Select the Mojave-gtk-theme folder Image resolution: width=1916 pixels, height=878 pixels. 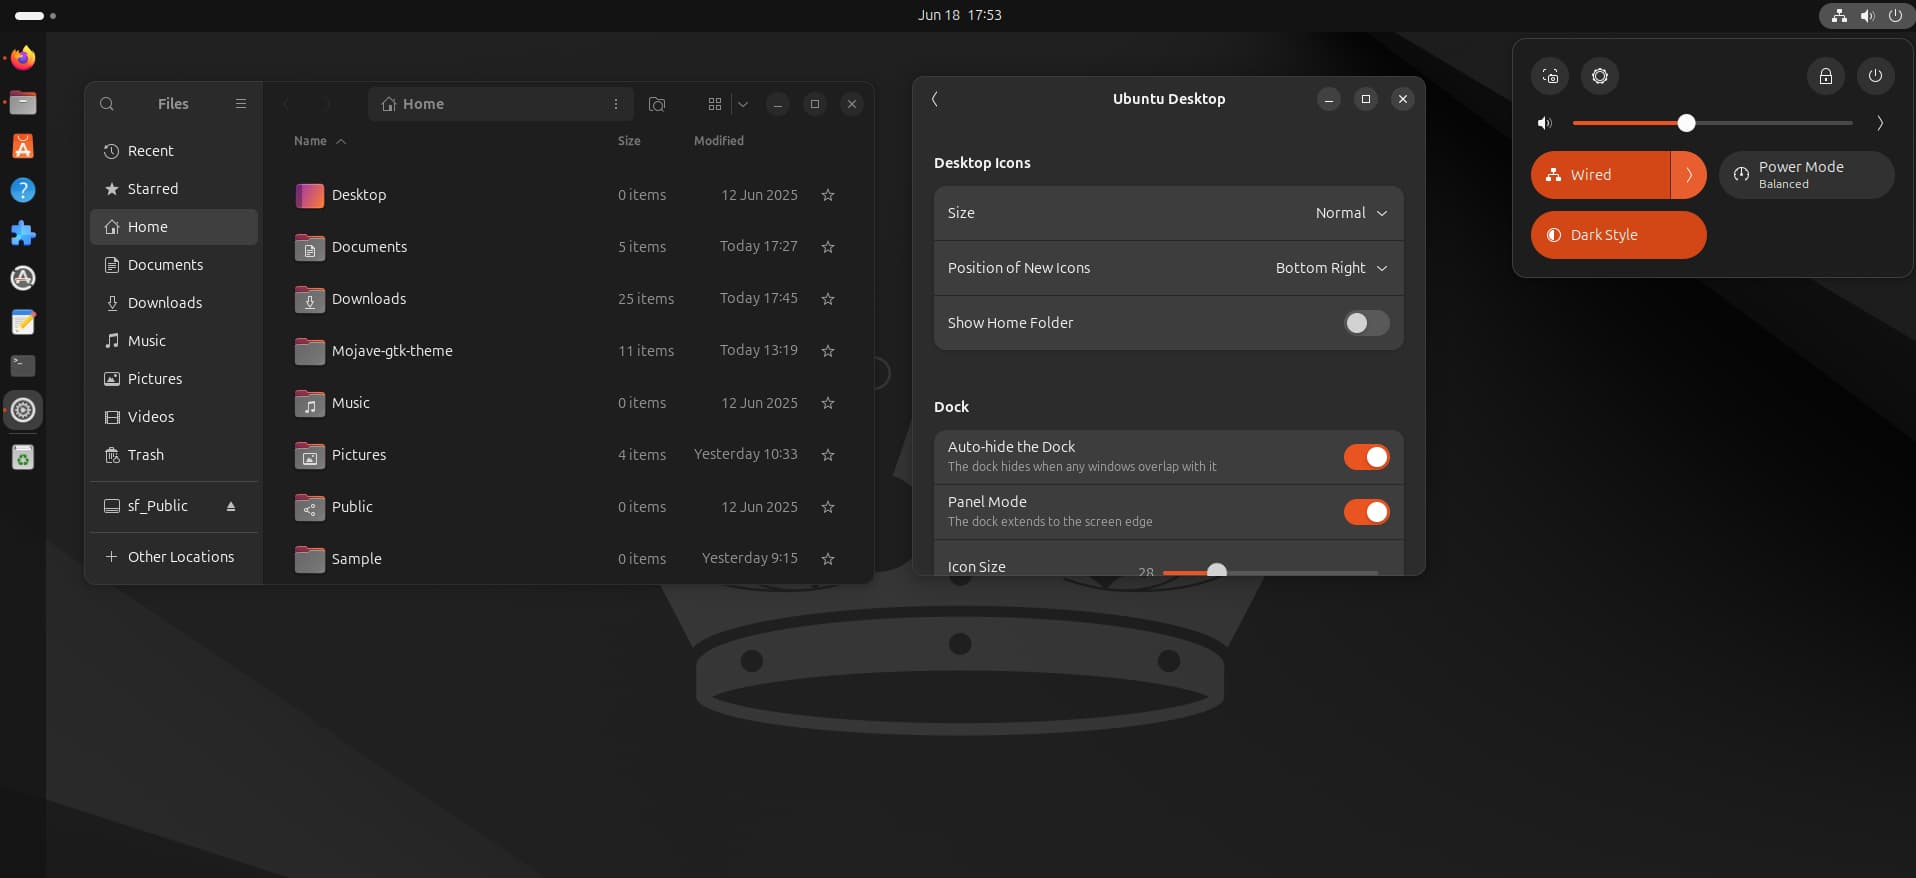pyautogui.click(x=566, y=351)
